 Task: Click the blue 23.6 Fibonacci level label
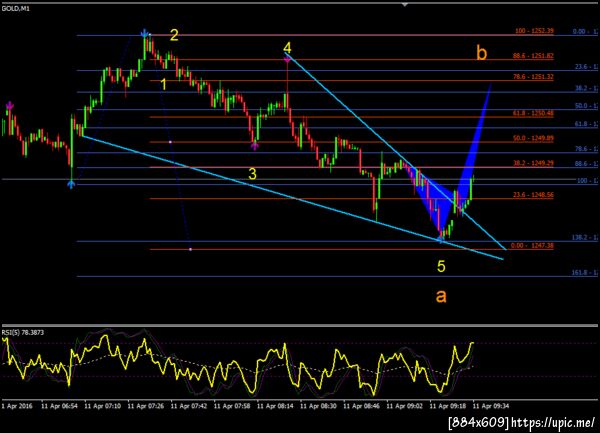pyautogui.click(x=587, y=67)
